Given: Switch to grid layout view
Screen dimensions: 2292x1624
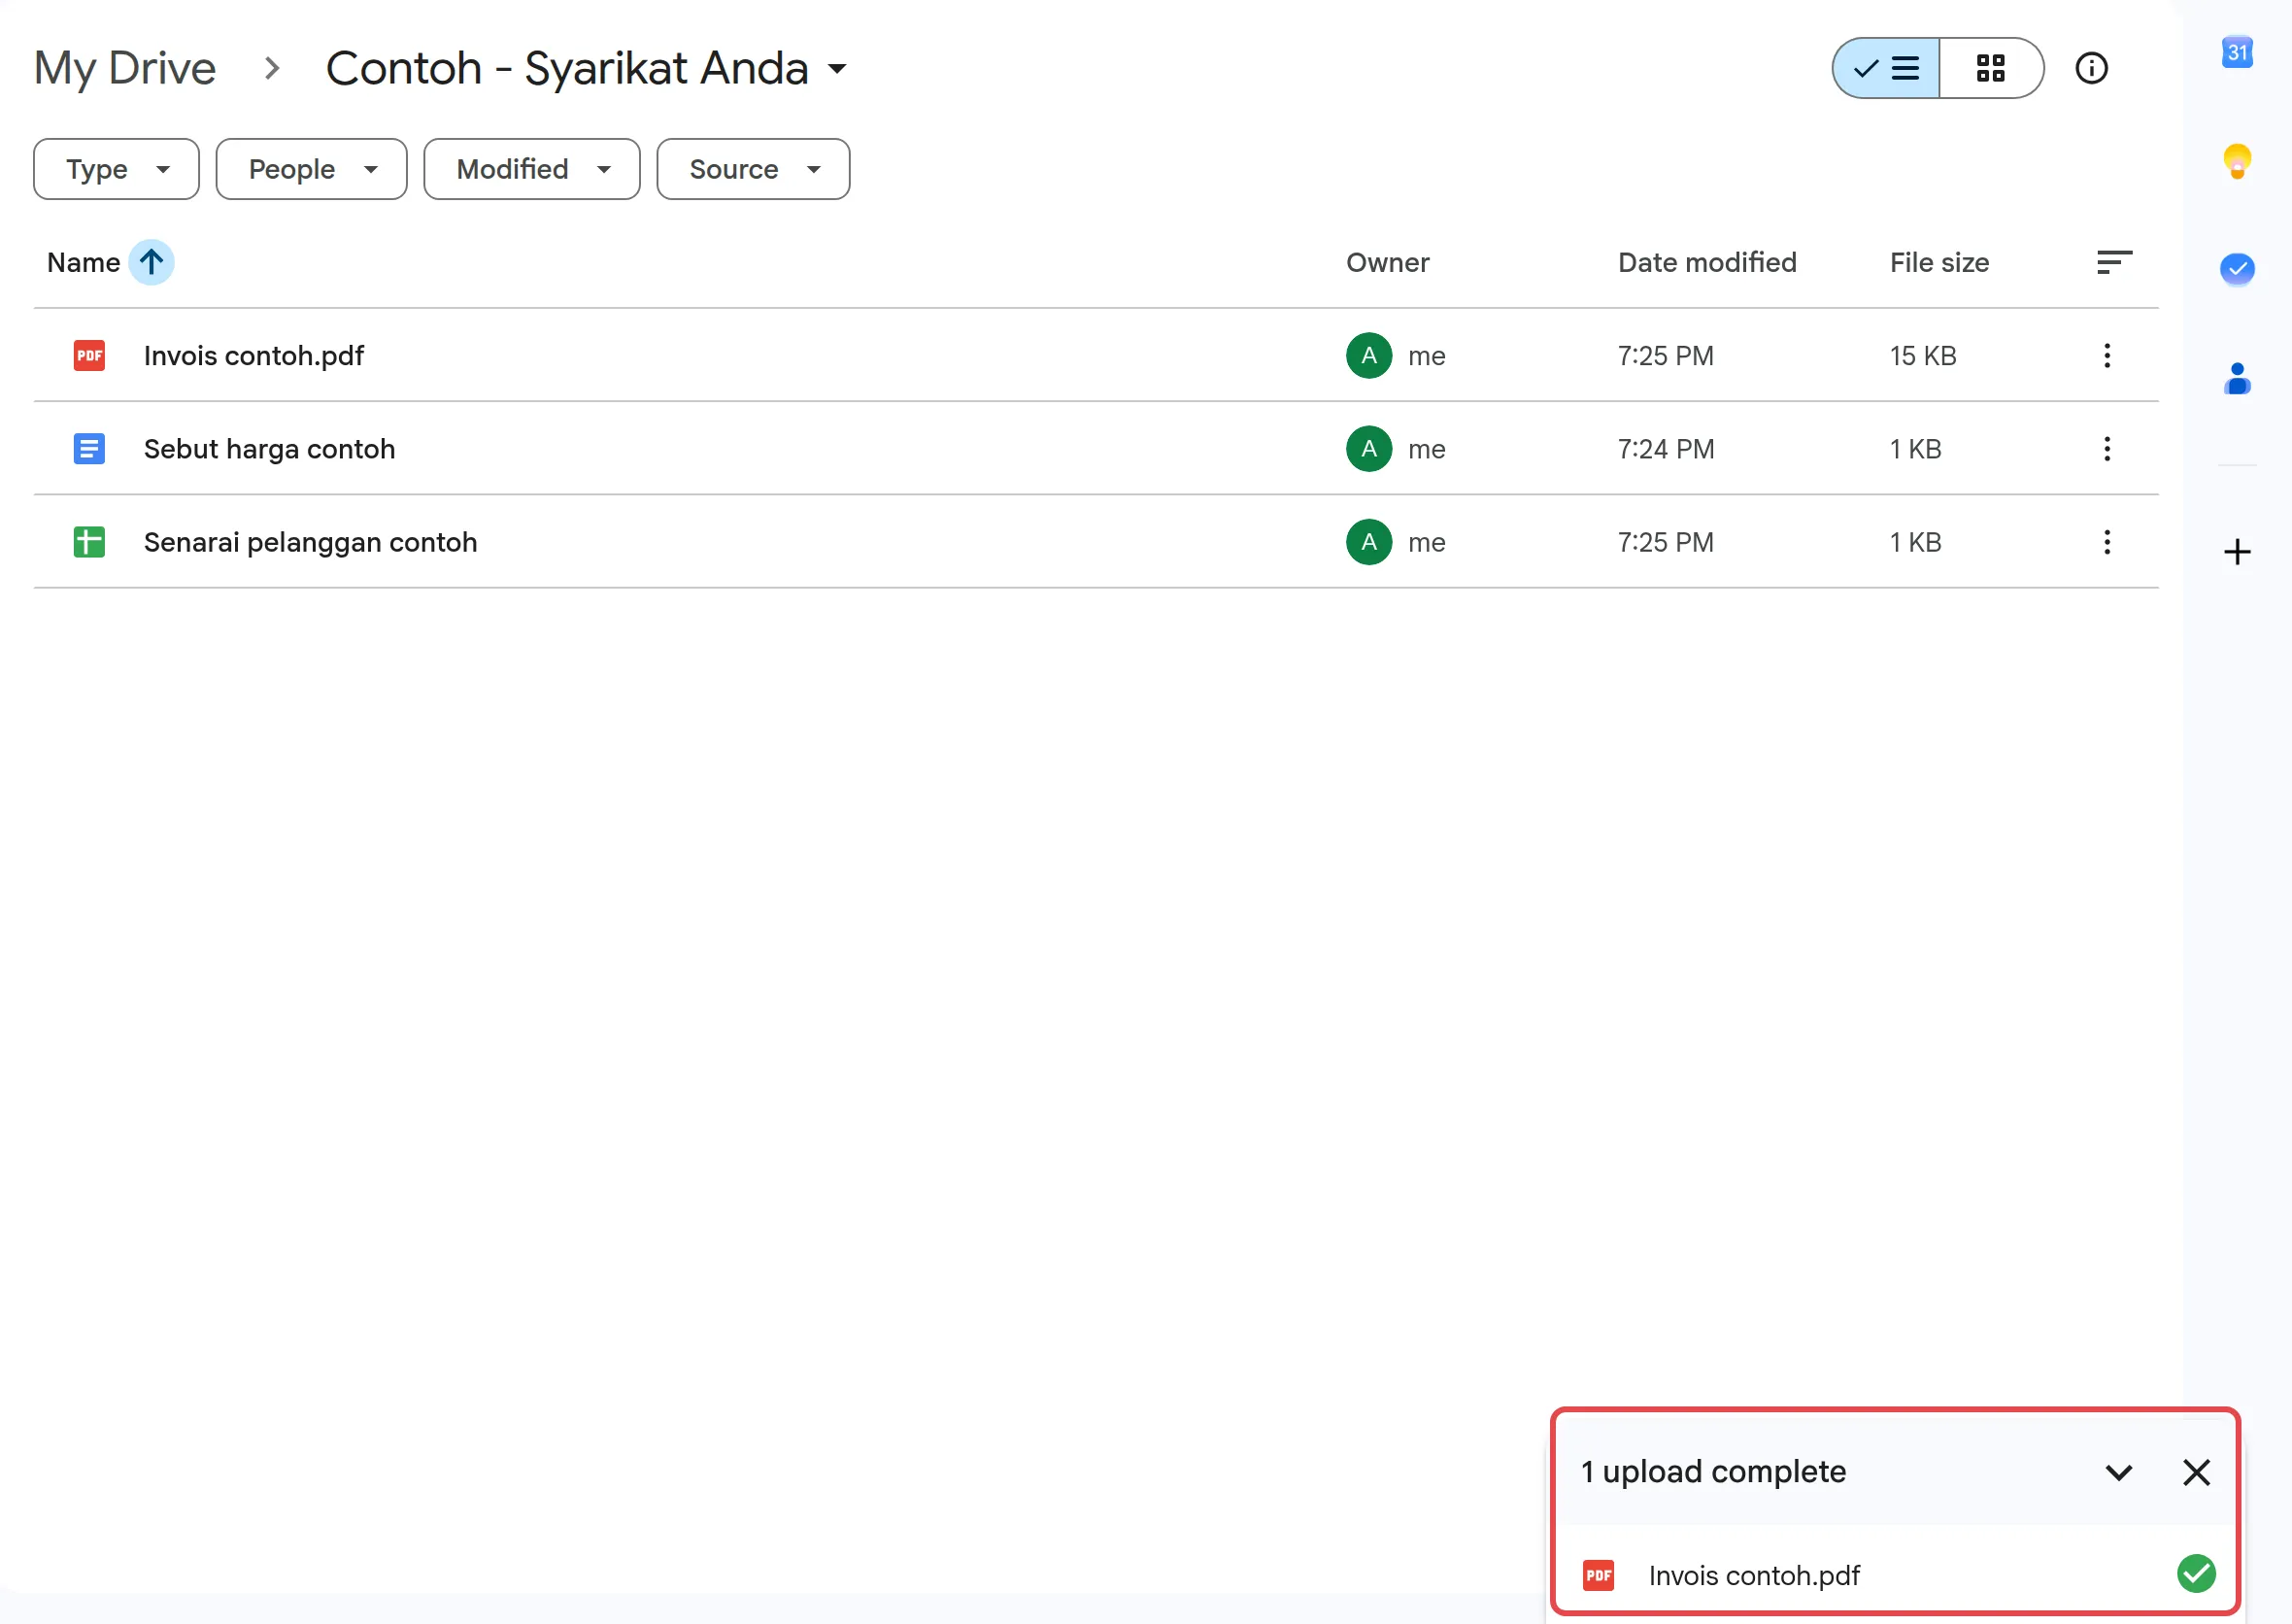Looking at the screenshot, I should [x=1990, y=68].
